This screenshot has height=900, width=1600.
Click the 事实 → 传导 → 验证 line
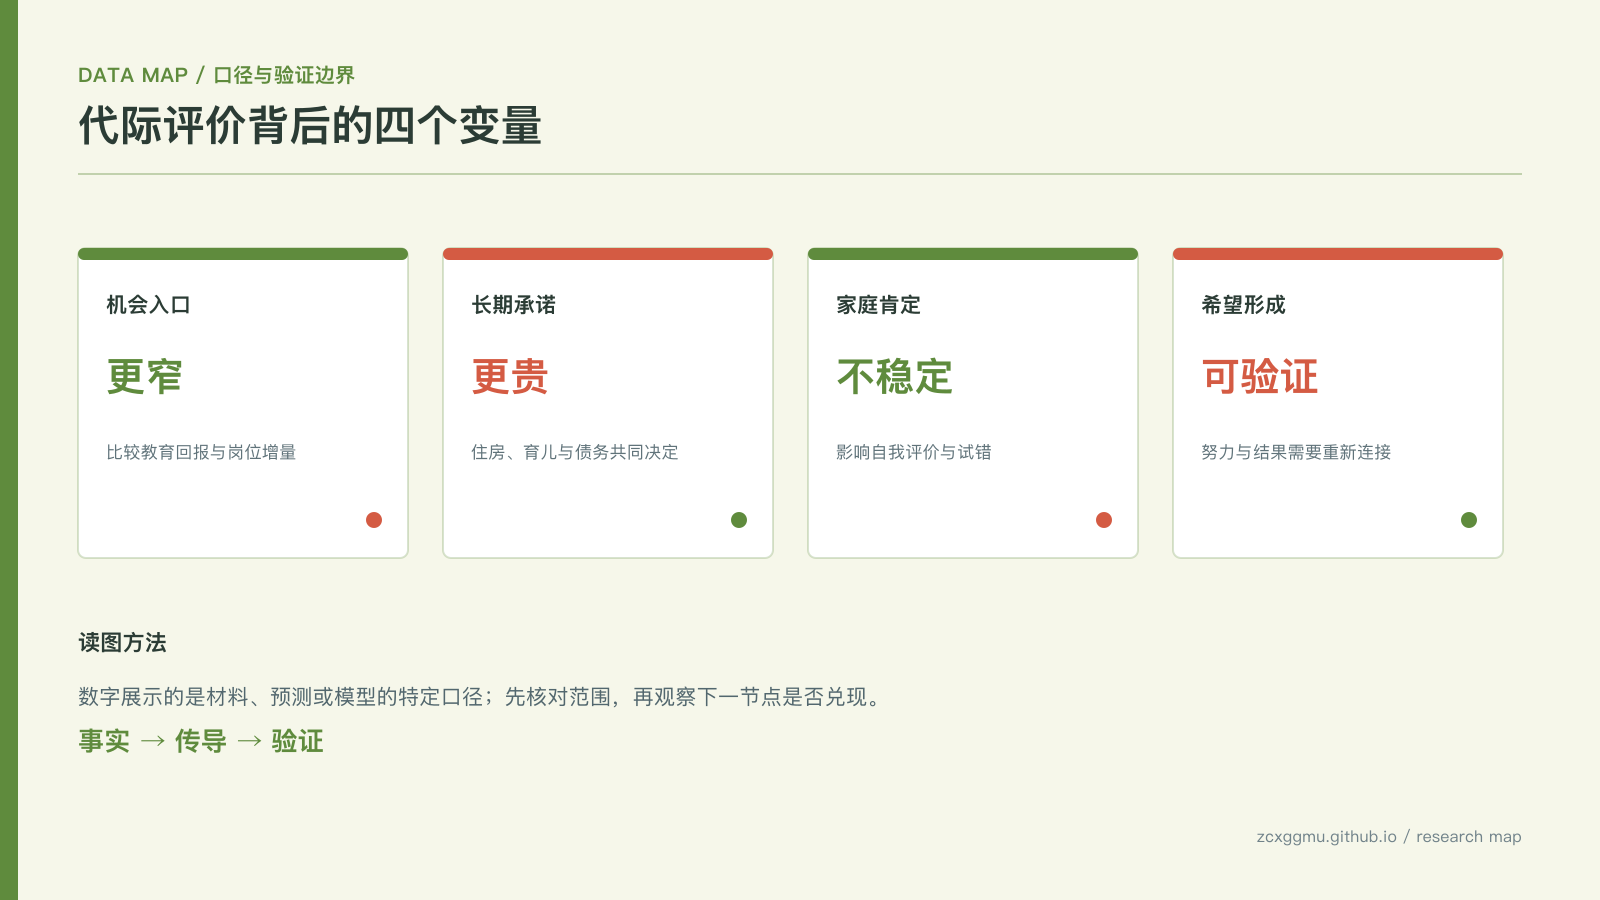201,741
